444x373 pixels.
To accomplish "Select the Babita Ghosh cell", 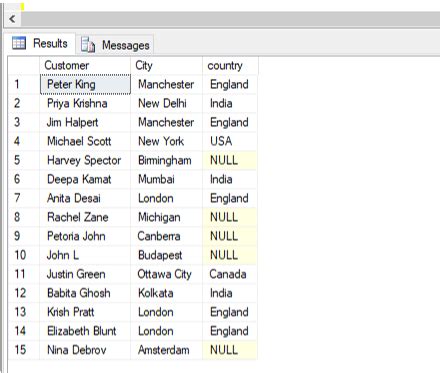I will pos(85,293).
